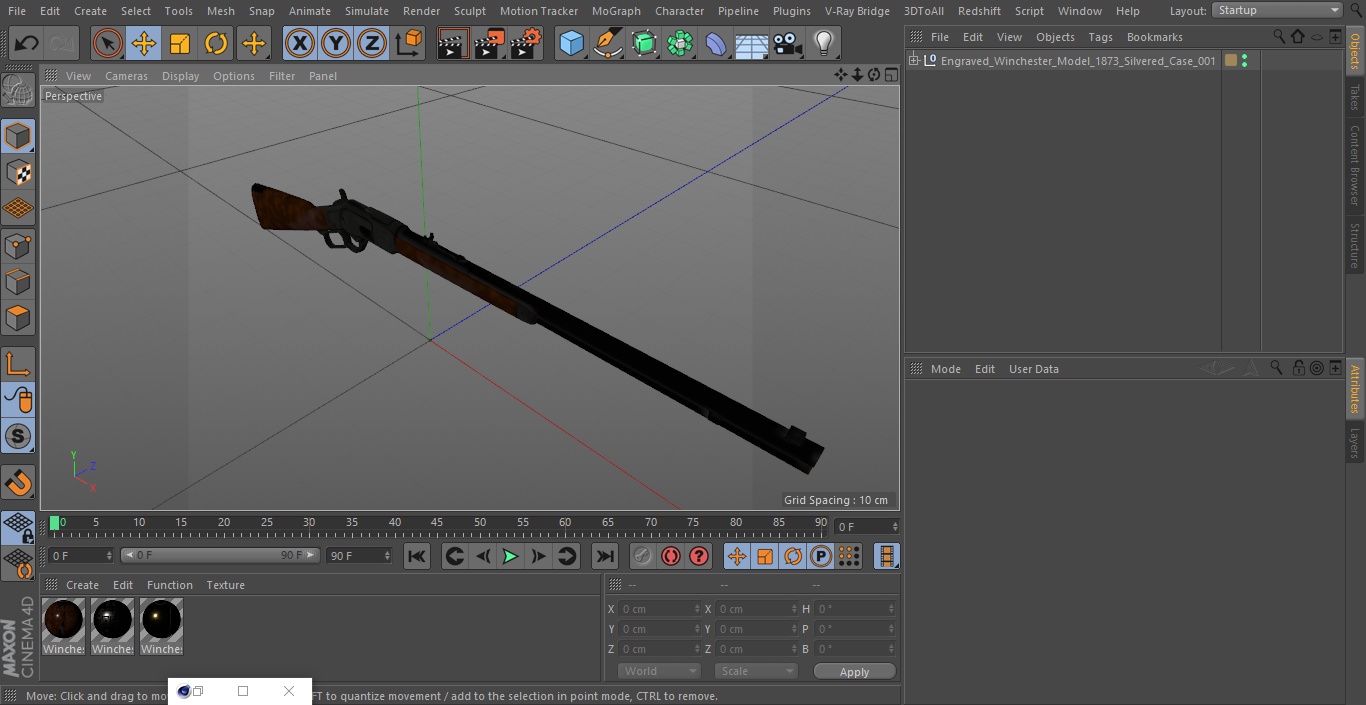Open material manager Create menu
Screen dimensions: 1366x705
coord(82,585)
